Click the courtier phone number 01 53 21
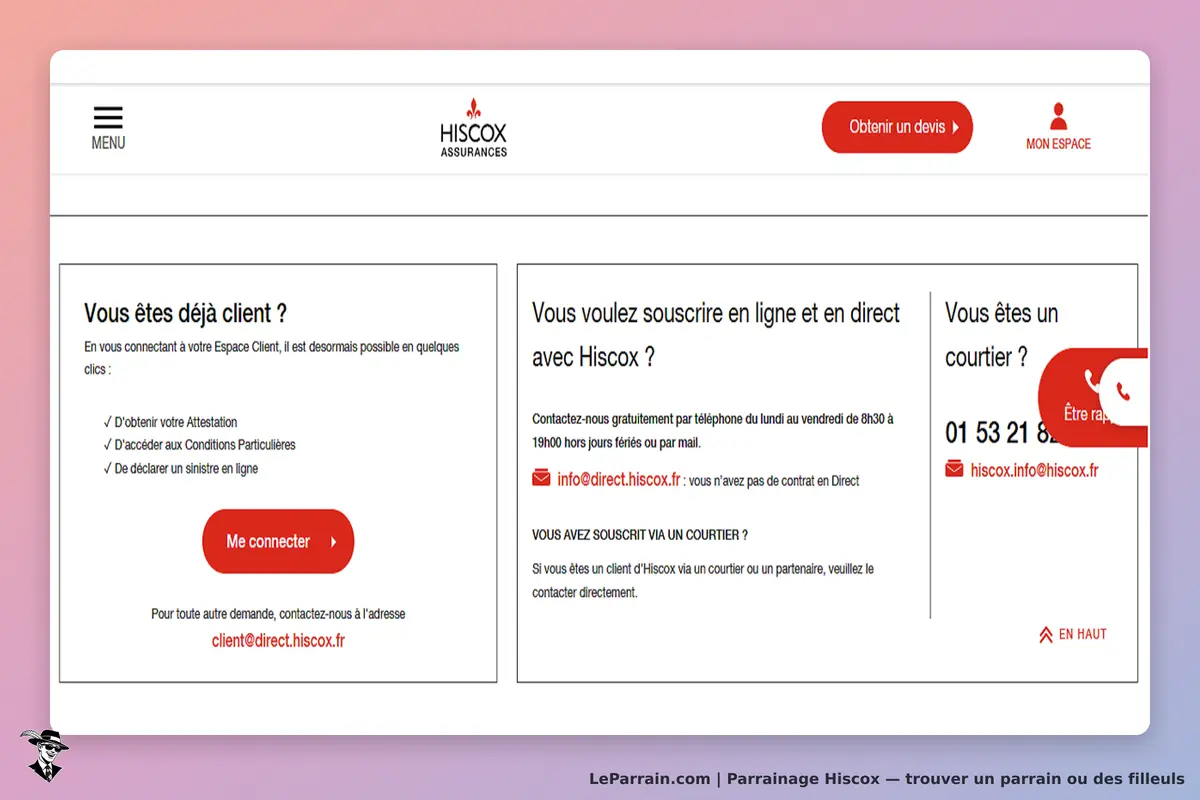The width and height of the screenshot is (1200, 800). pyautogui.click(x=1001, y=432)
